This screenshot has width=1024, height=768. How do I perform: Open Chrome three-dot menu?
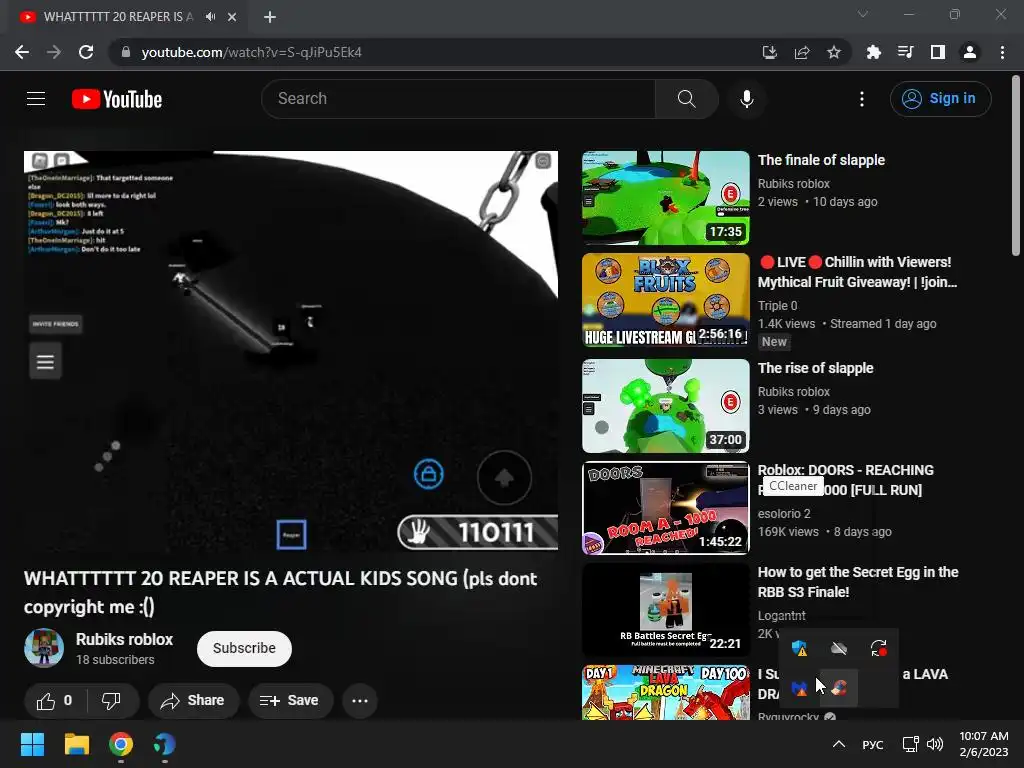coord(1002,52)
